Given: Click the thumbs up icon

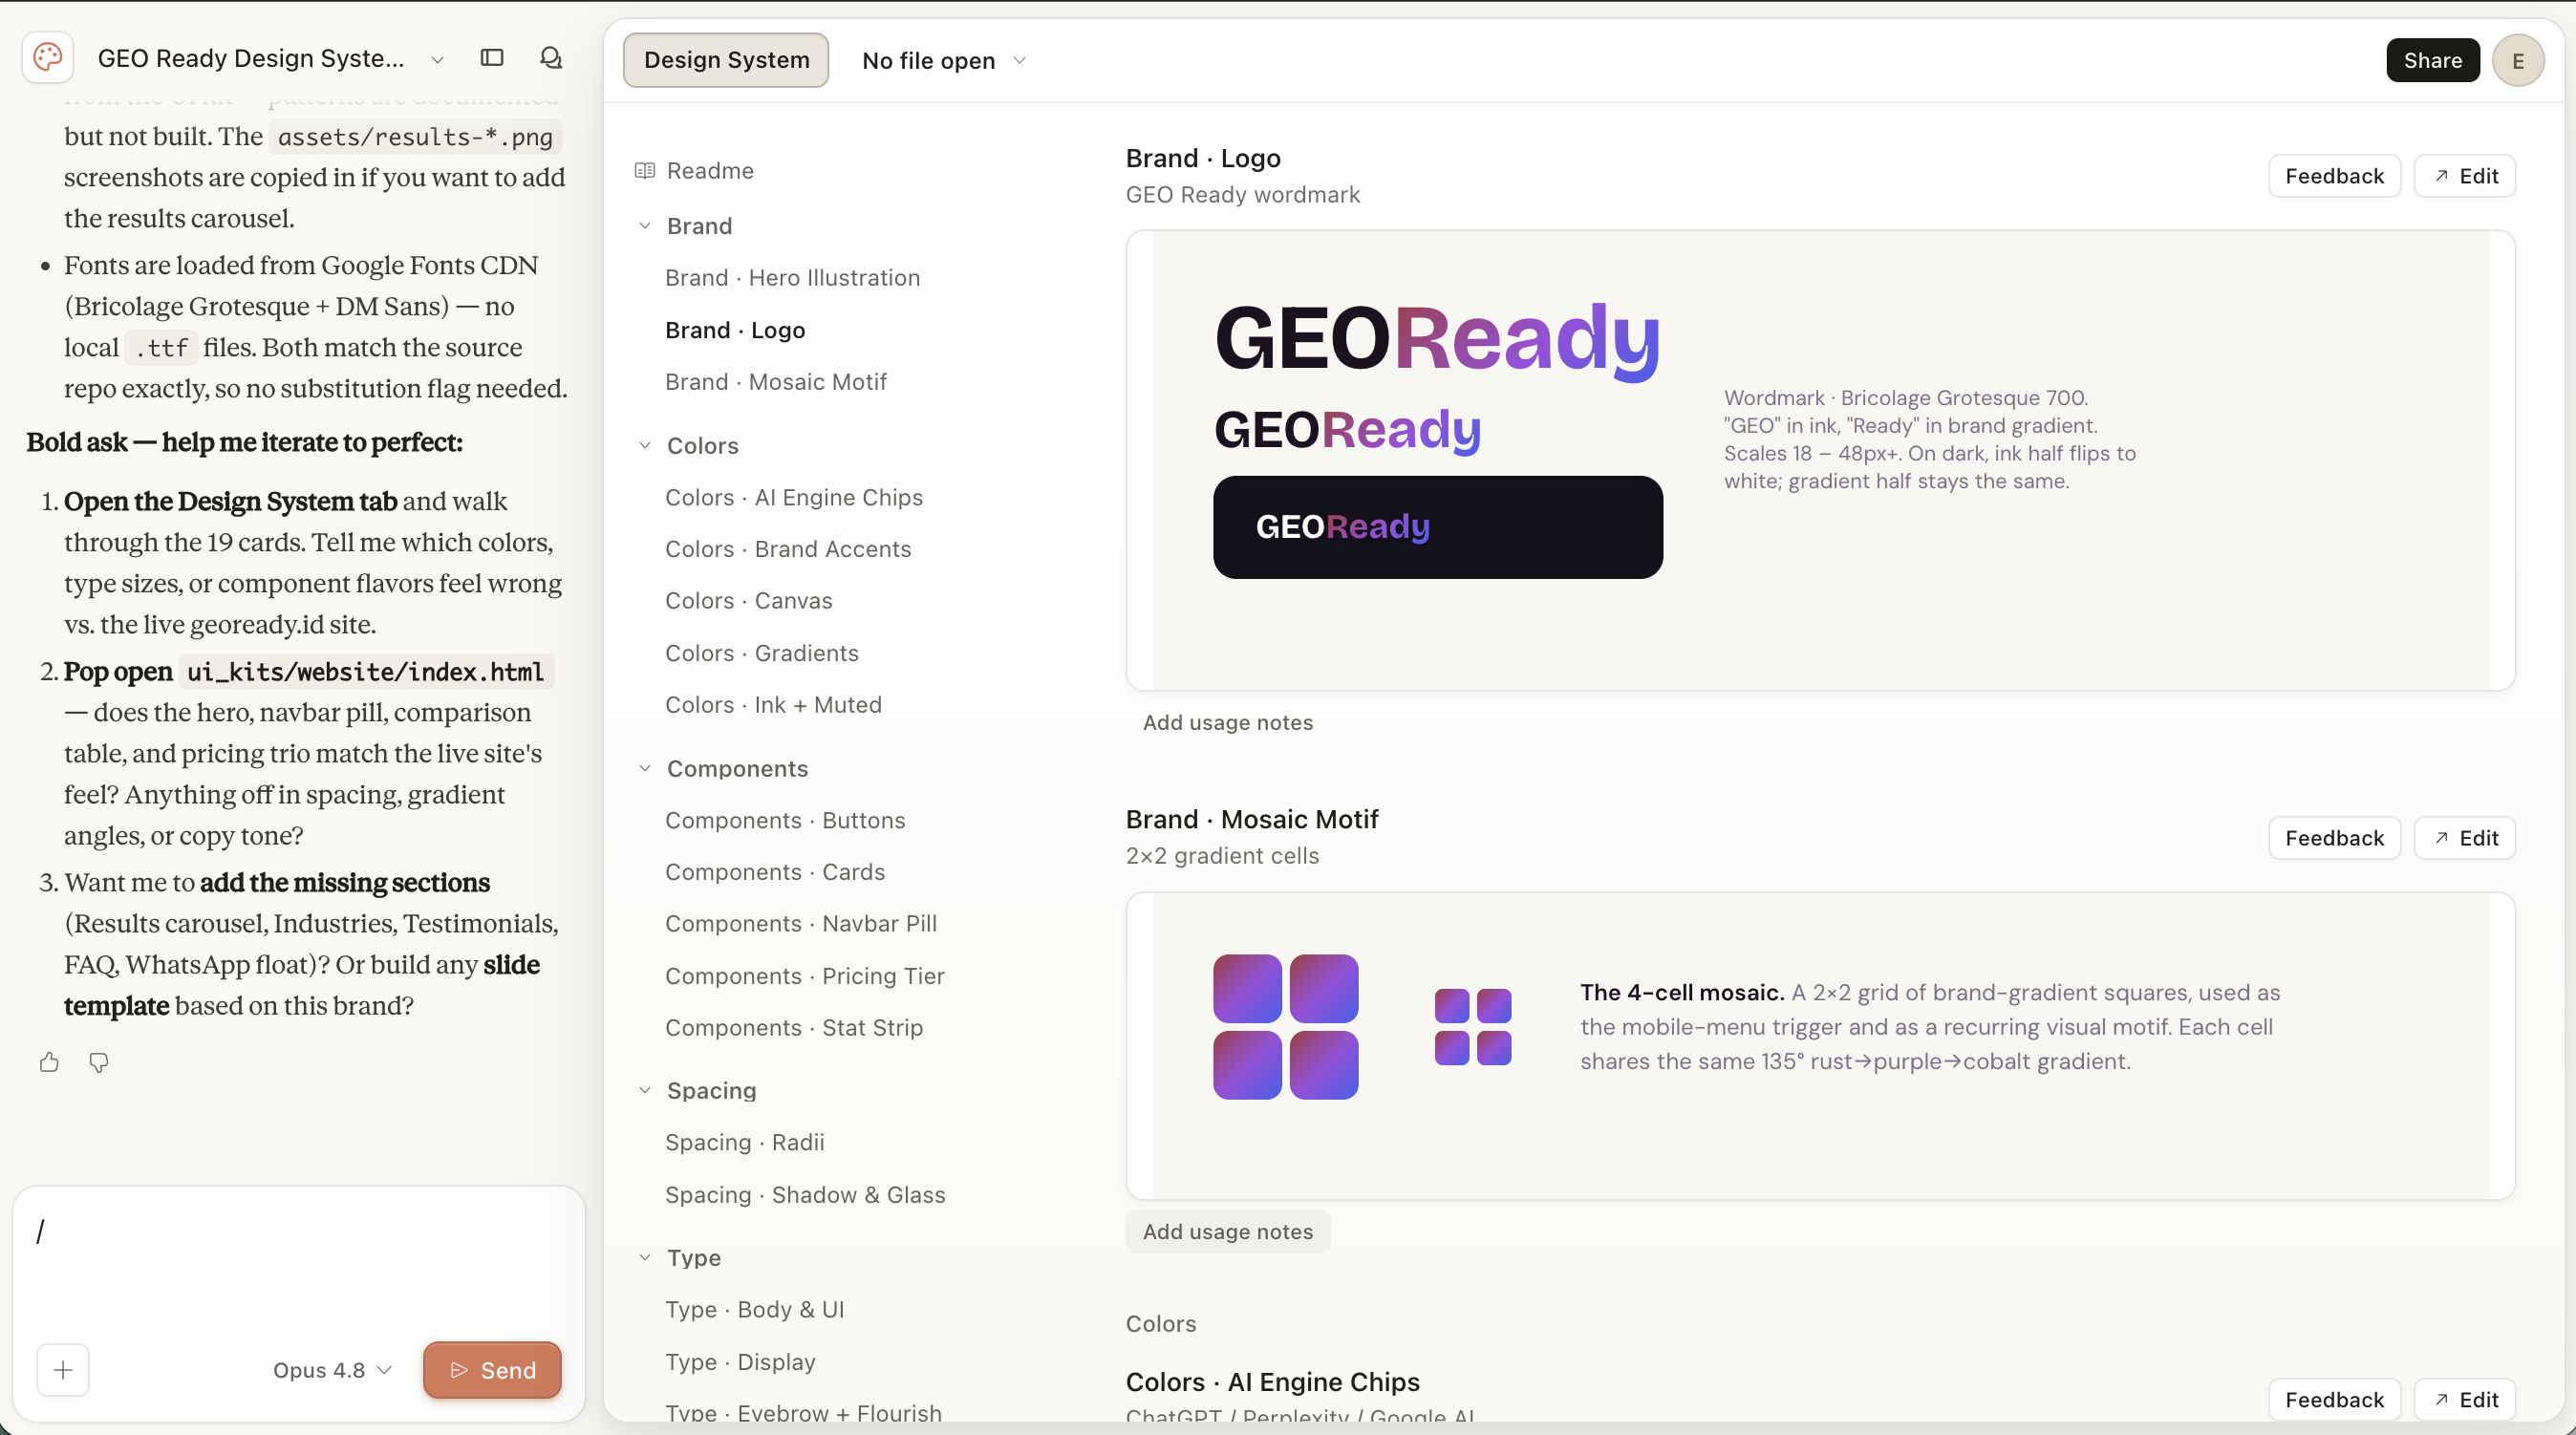Looking at the screenshot, I should [49, 1062].
